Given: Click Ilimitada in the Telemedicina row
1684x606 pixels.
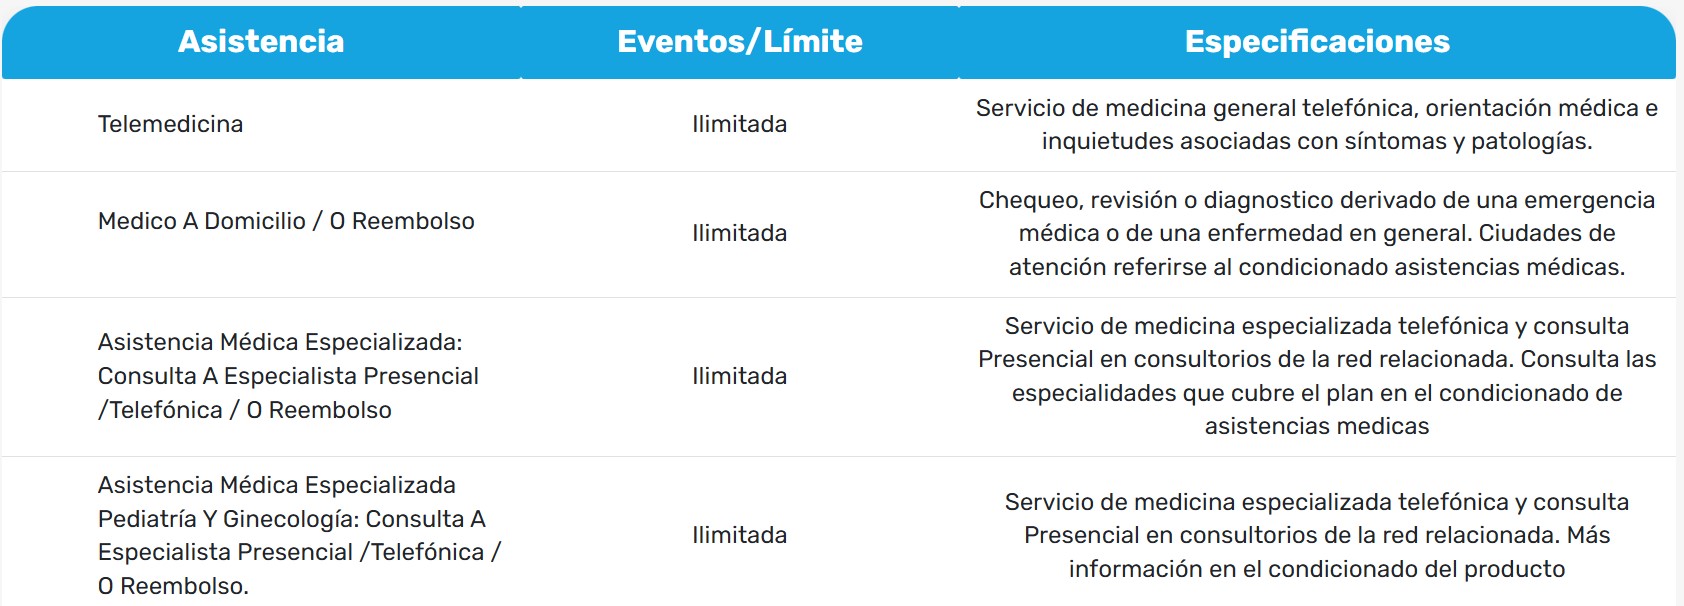Looking at the screenshot, I should (739, 124).
